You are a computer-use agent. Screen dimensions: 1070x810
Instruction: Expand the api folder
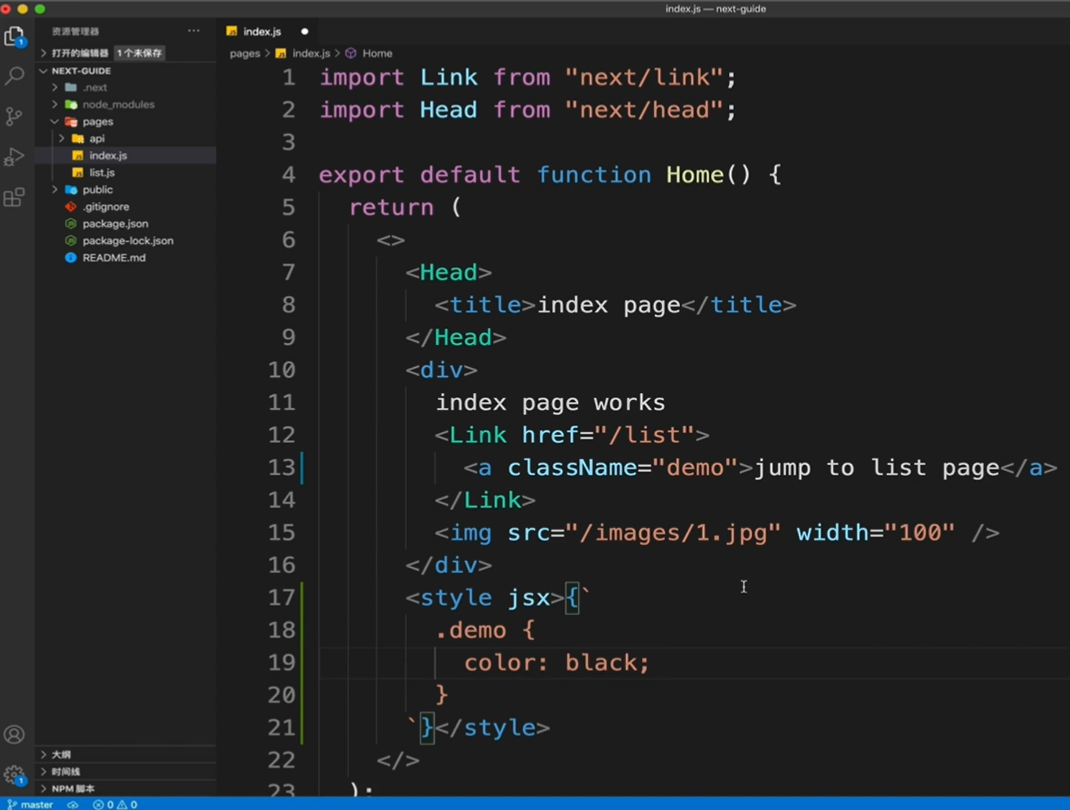(x=61, y=139)
